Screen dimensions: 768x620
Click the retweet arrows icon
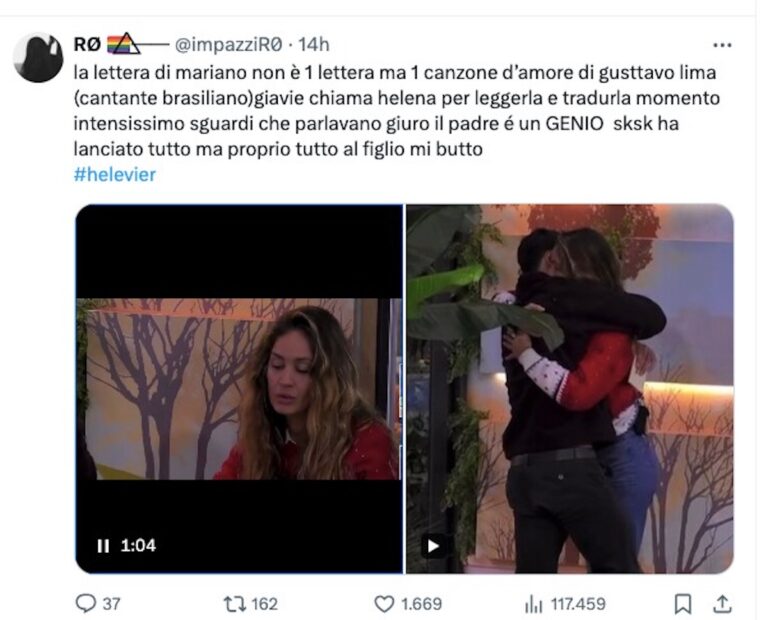(234, 603)
